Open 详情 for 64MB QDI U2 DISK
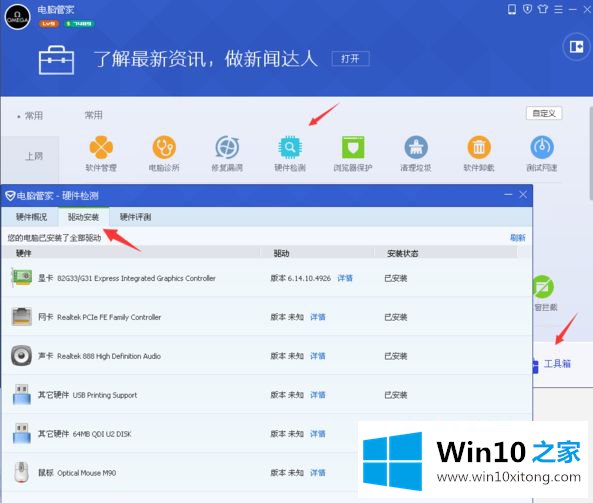 pyautogui.click(x=318, y=434)
